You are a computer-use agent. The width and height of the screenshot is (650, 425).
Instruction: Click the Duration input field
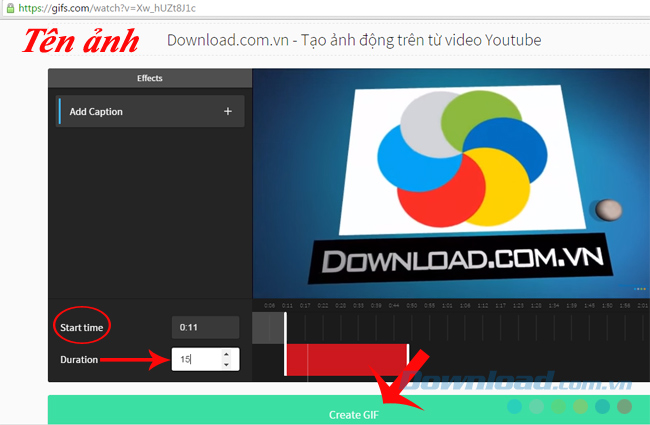pos(205,359)
